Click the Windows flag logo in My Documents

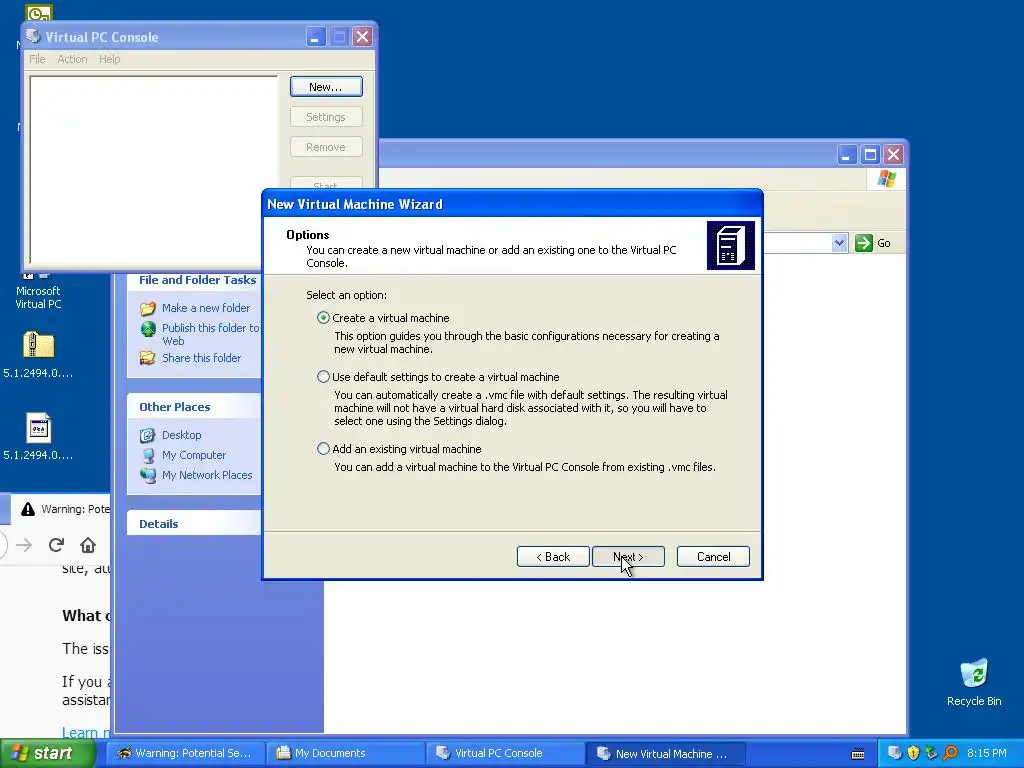tap(887, 178)
